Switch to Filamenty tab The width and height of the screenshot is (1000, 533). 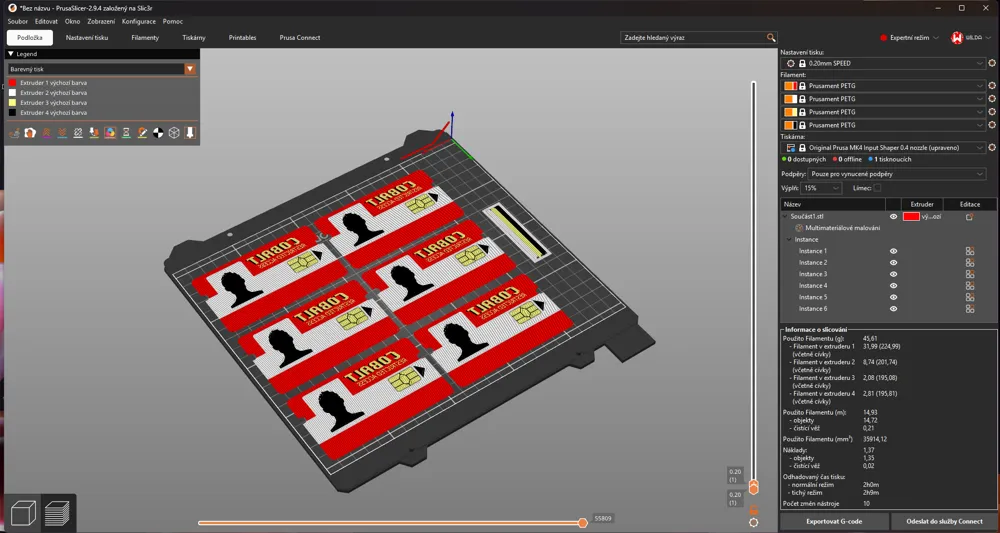[x=145, y=38]
